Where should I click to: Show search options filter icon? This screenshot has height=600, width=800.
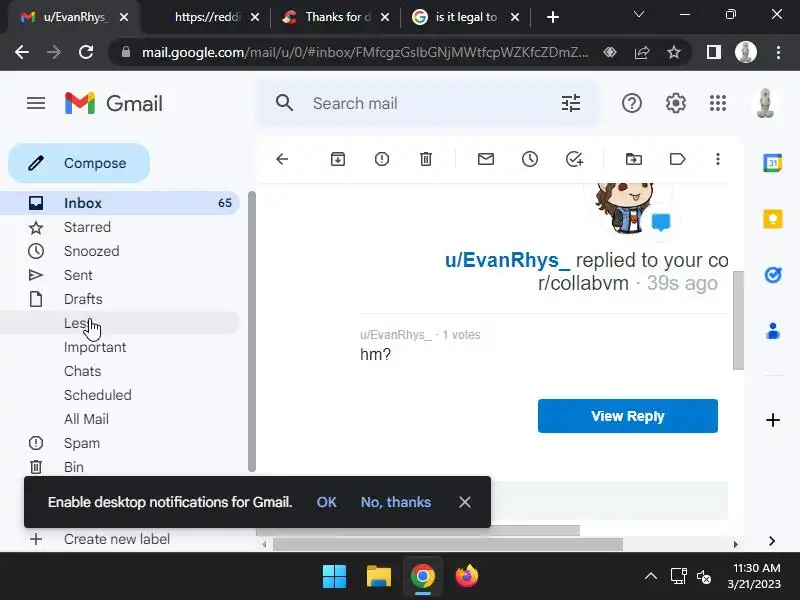[570, 104]
